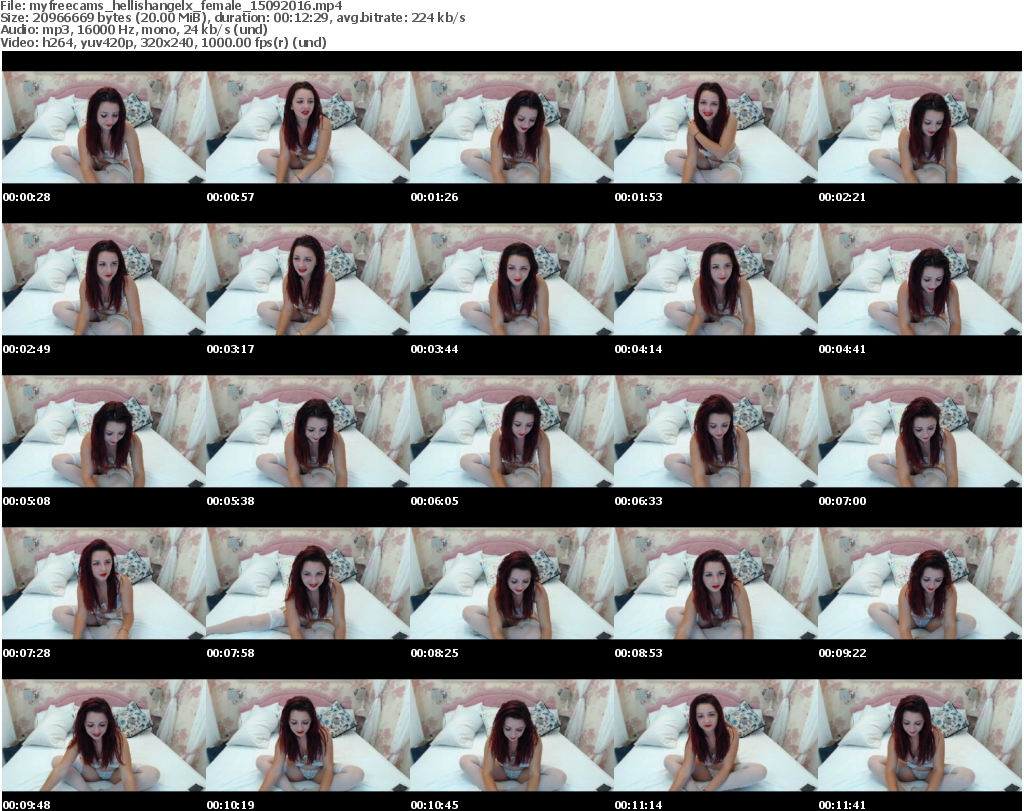Select the time caption '00:07:58'
1024x811 pixels.
pyautogui.click(x=231, y=653)
